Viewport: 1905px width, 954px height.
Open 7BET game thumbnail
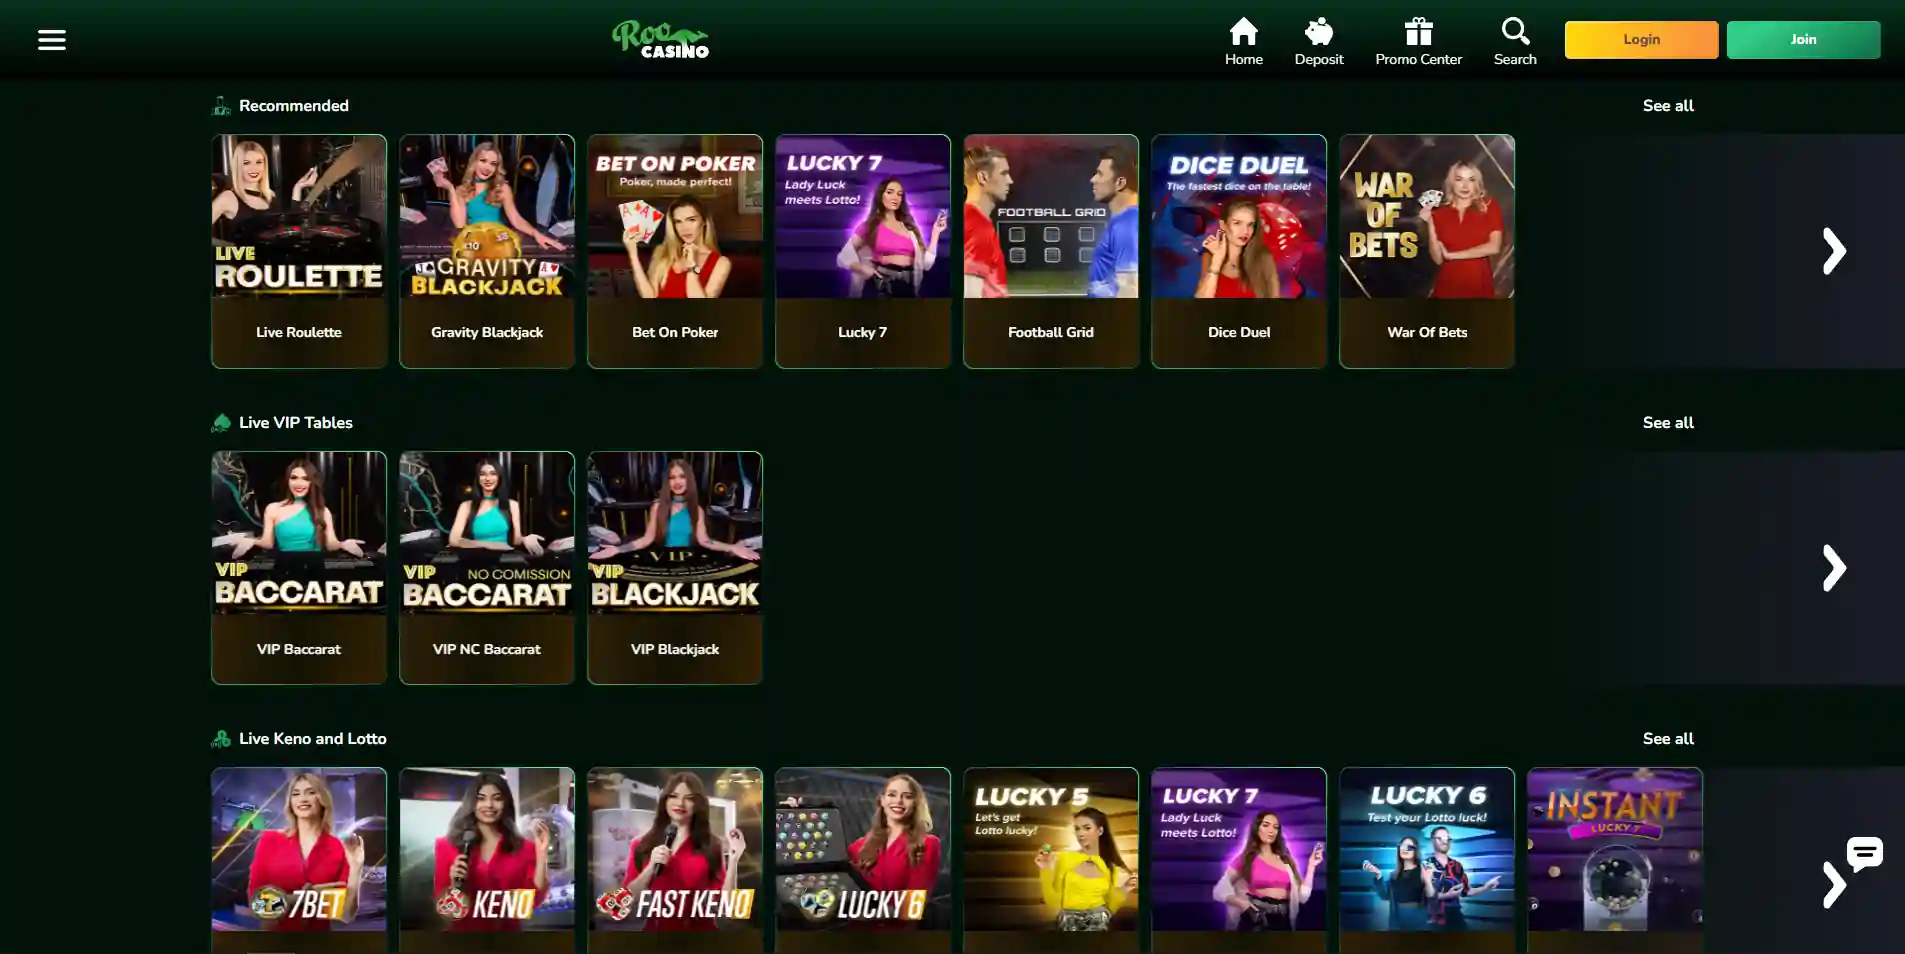pos(299,849)
